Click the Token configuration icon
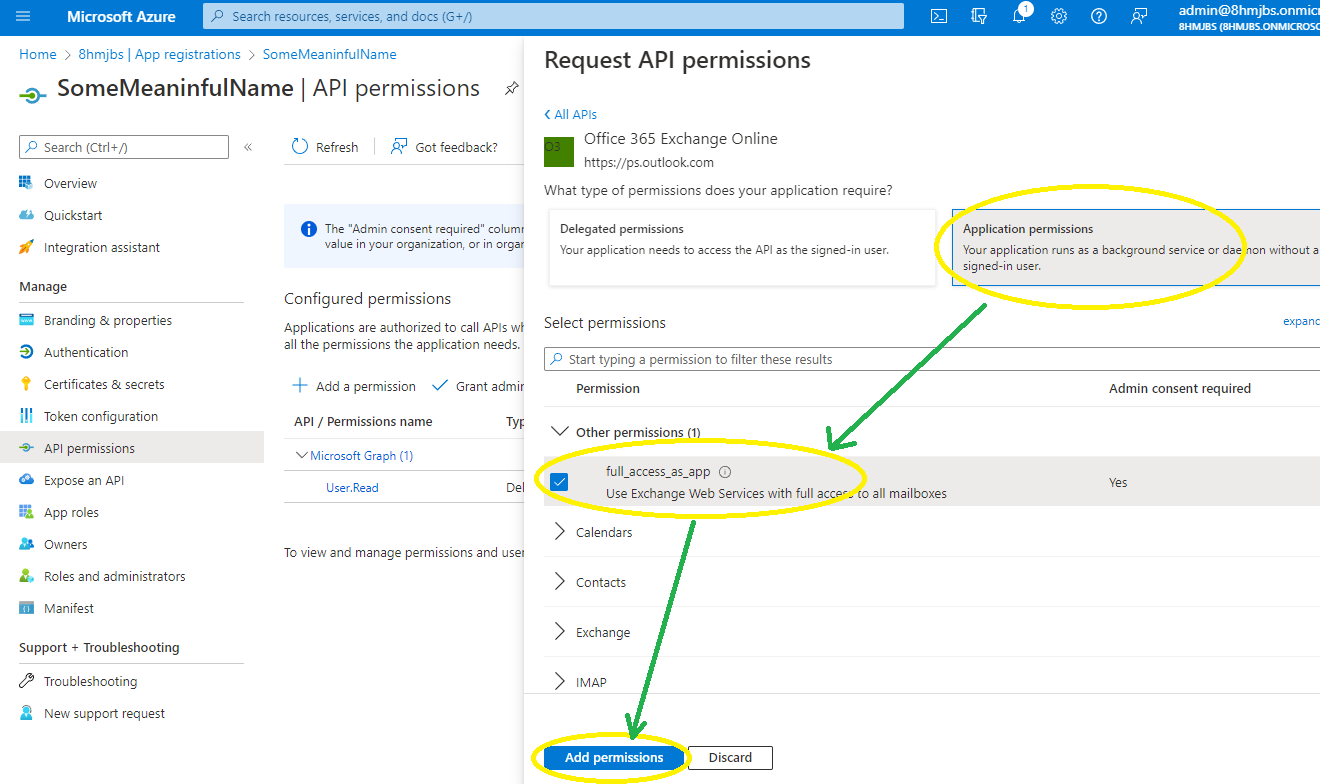Image resolution: width=1320 pixels, height=784 pixels. (27, 416)
